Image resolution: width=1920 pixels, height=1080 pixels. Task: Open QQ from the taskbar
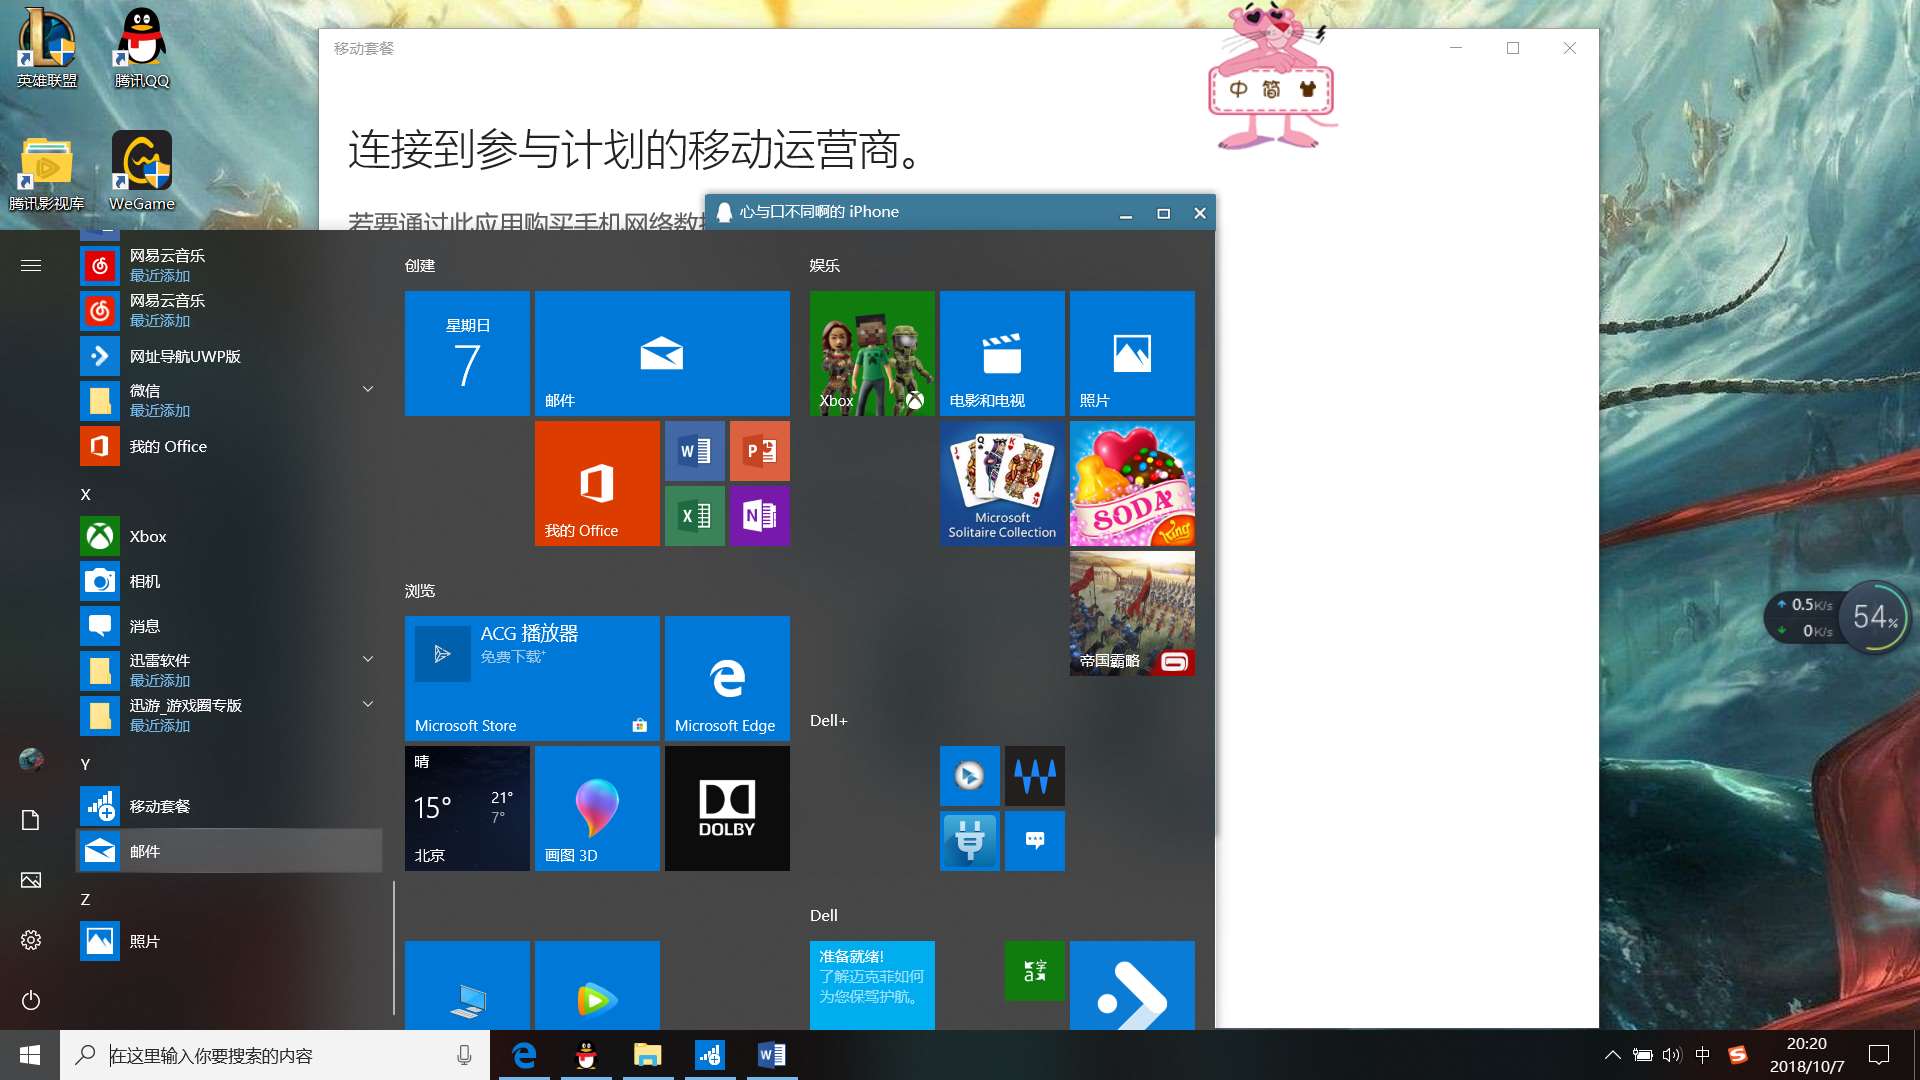pos(586,1055)
